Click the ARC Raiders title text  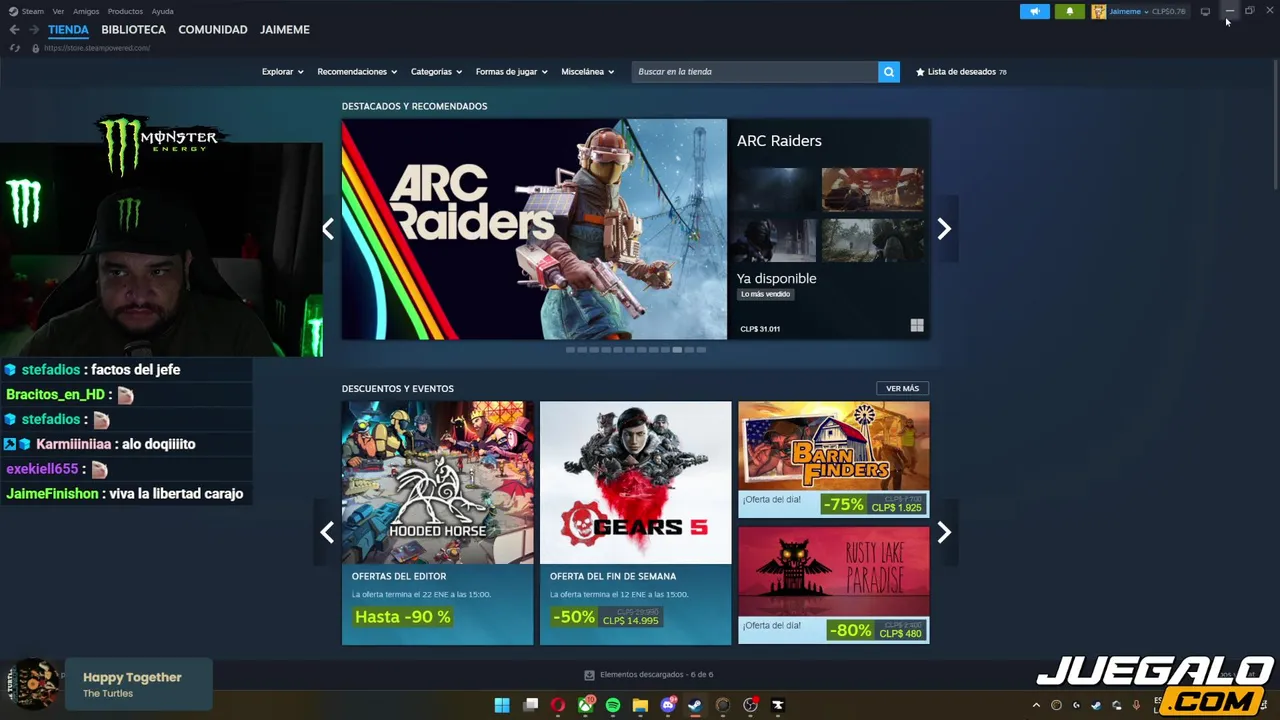pyautogui.click(x=779, y=141)
